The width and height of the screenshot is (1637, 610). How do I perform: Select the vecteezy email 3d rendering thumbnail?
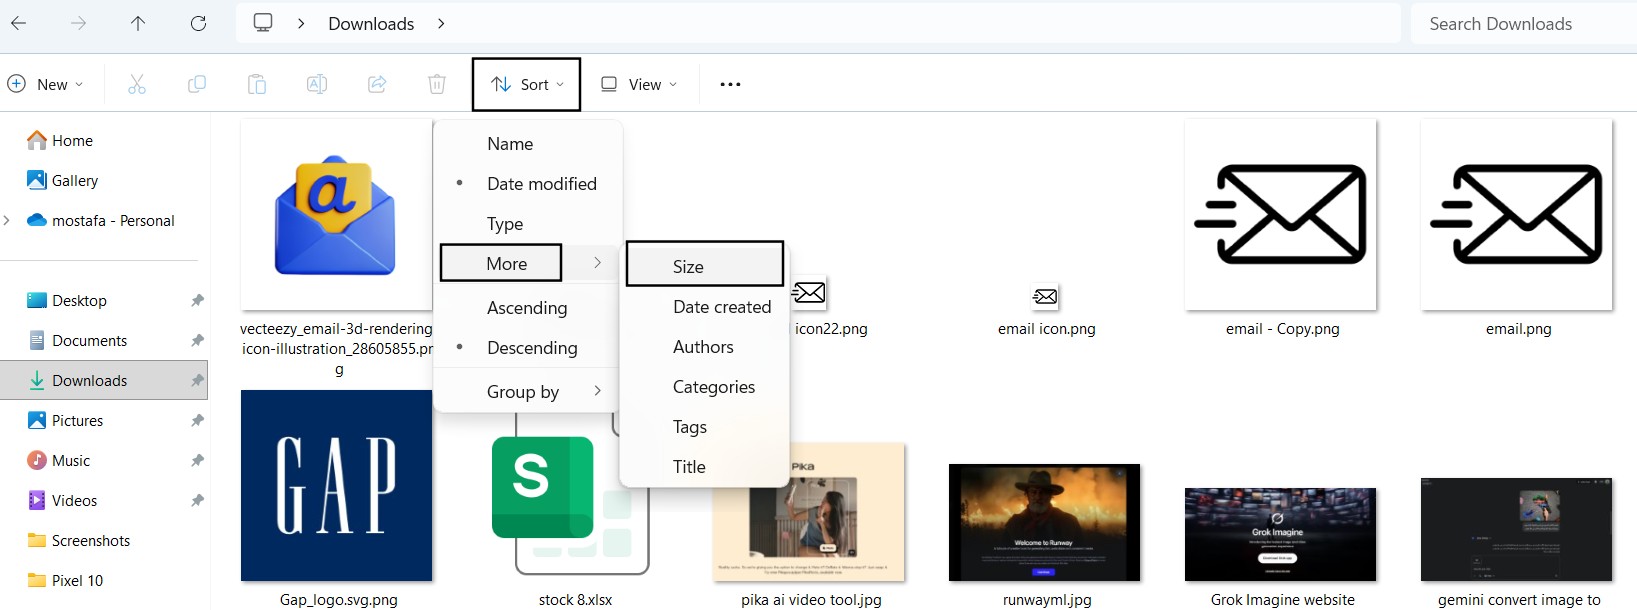336,215
